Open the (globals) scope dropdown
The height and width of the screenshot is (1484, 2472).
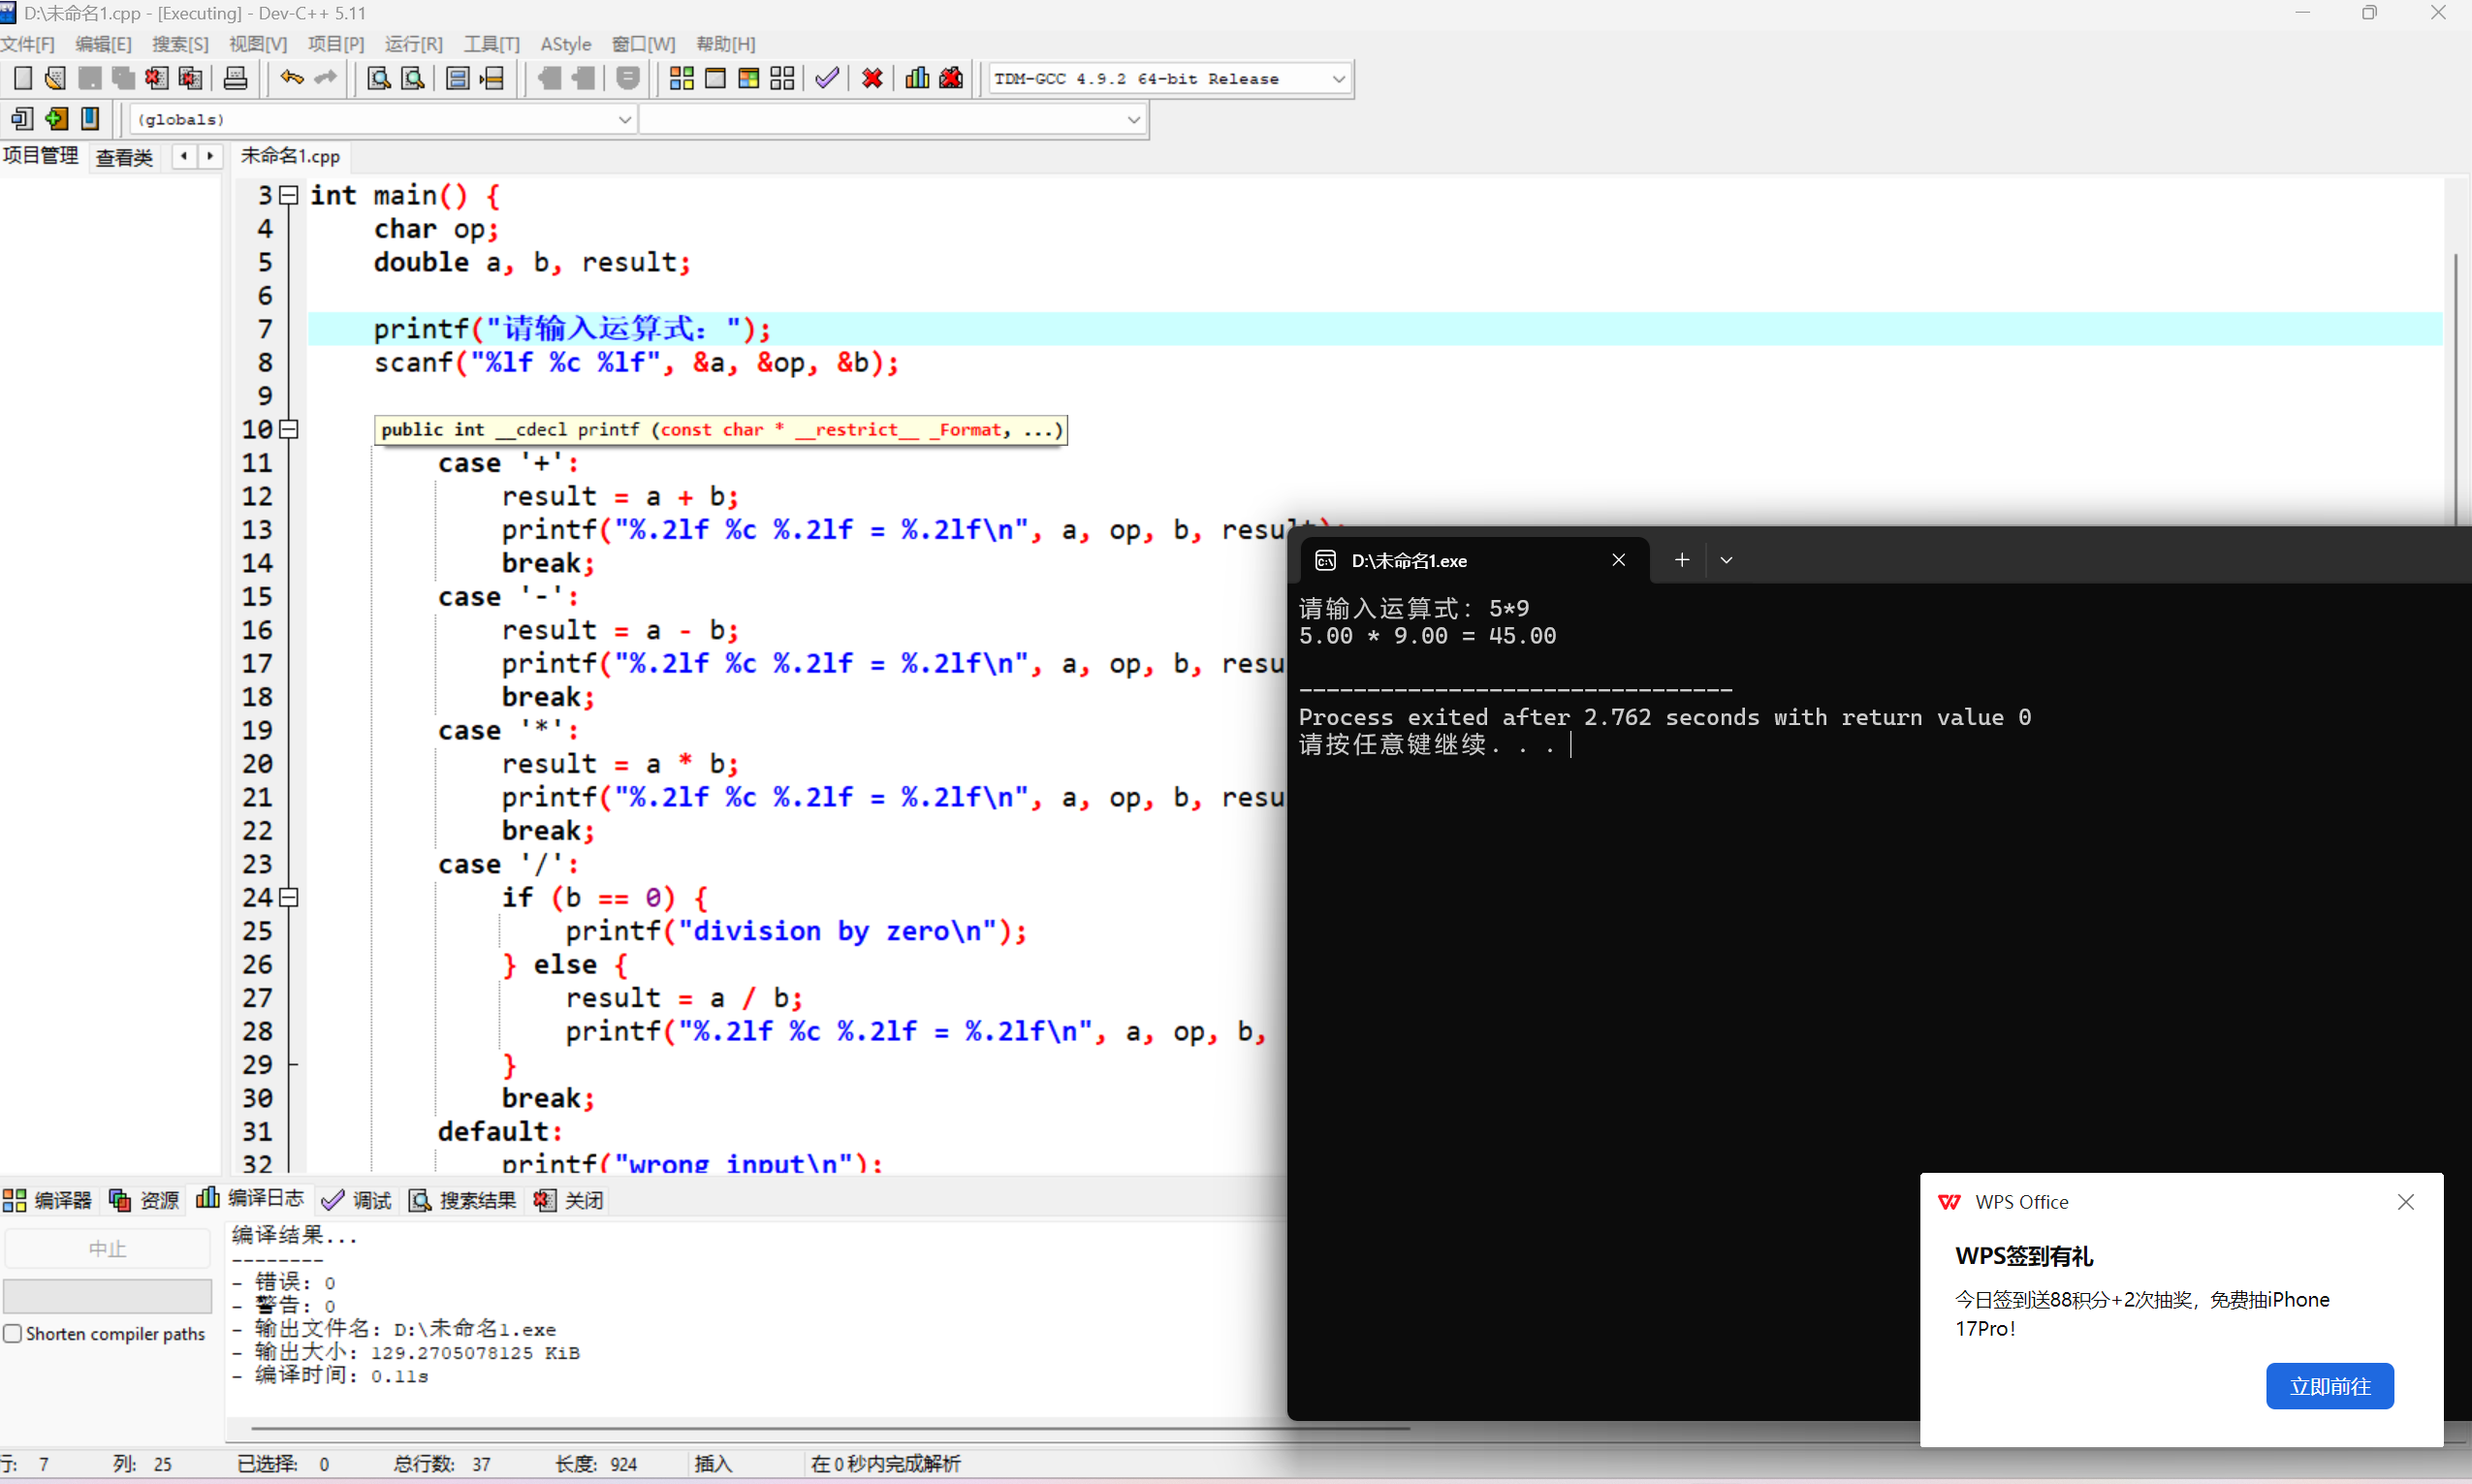[x=624, y=119]
